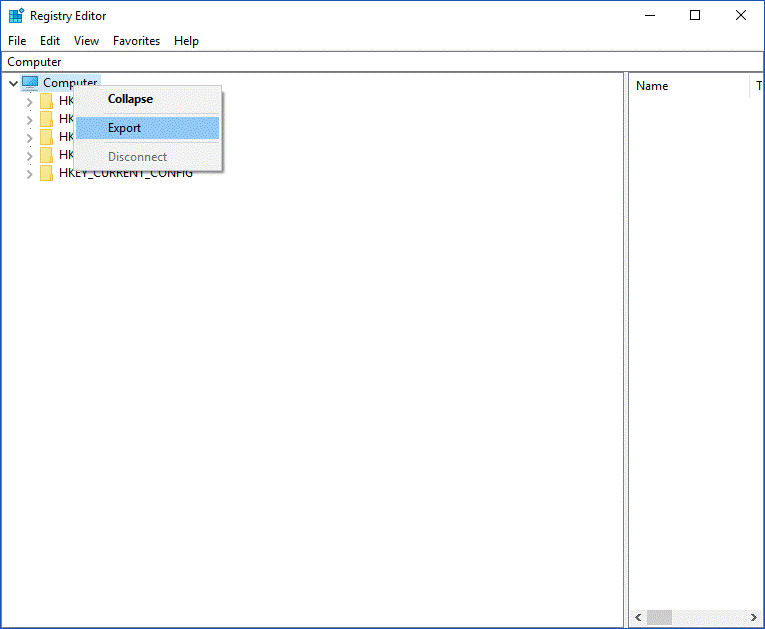The width and height of the screenshot is (765, 629).
Task: Click the address bar showing Computer
Action: 382,62
